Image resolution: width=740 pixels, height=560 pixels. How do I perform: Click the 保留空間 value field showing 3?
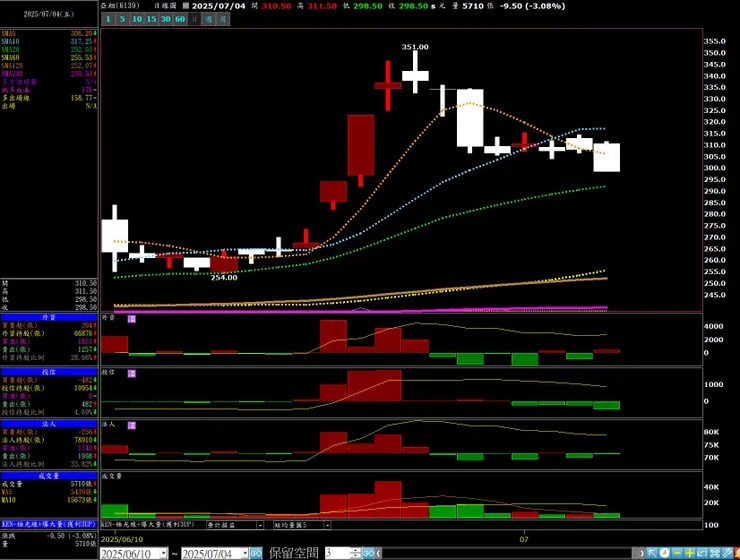click(337, 553)
